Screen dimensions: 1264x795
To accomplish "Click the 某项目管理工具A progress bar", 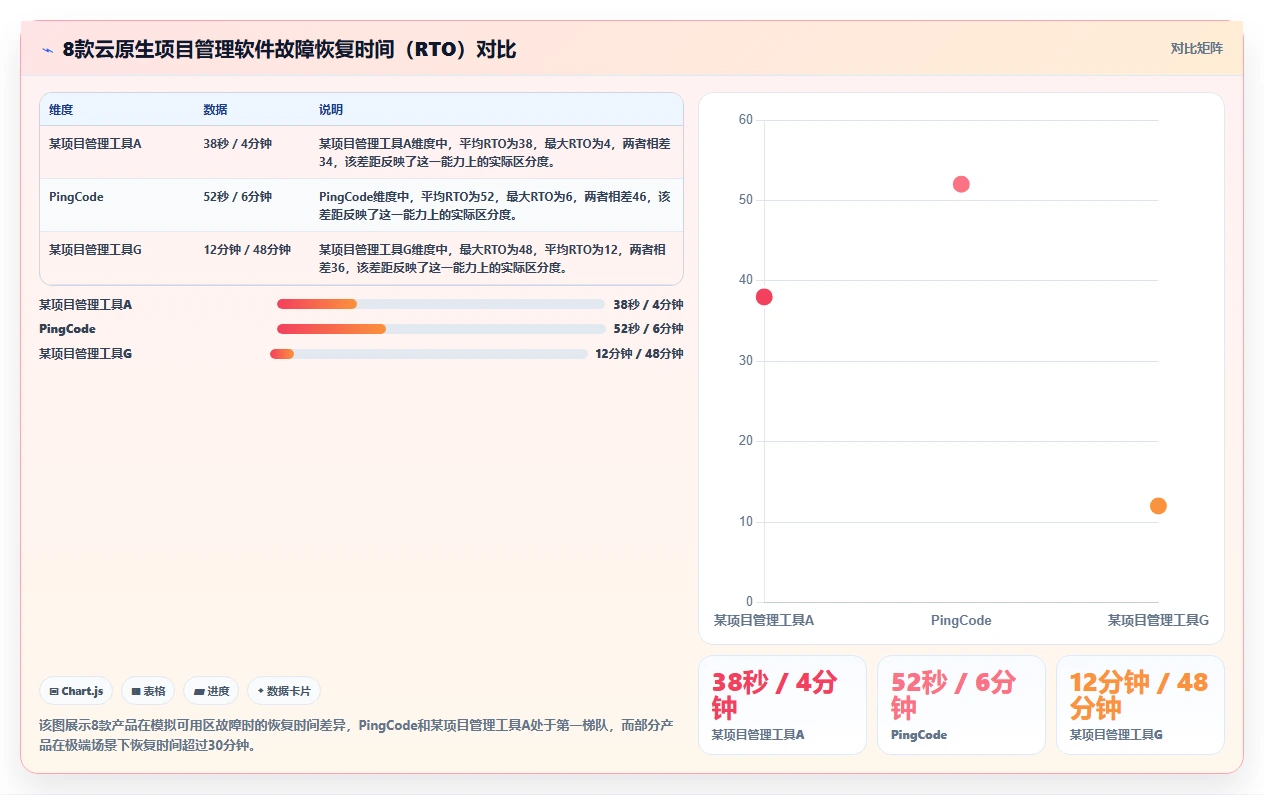I will point(441,304).
